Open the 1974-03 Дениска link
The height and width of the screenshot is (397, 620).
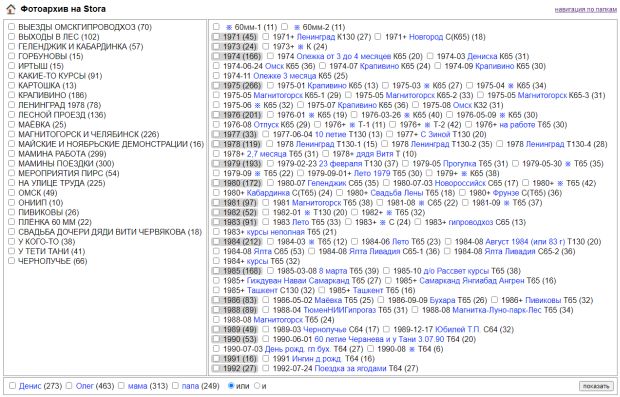coord(482,57)
